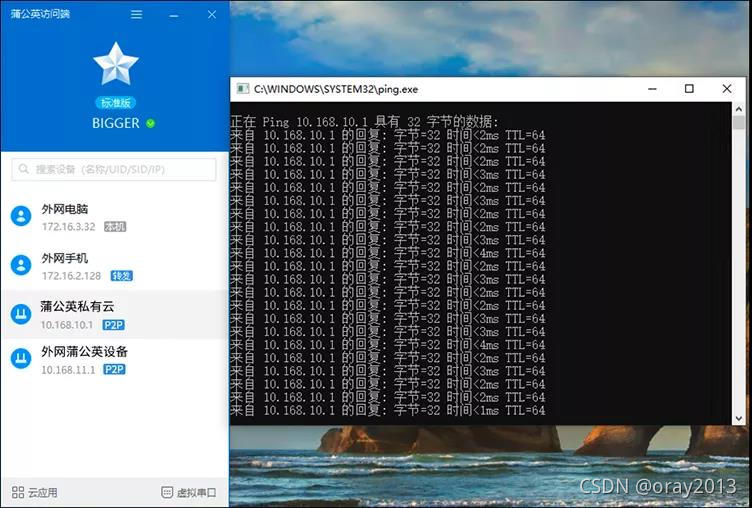
Task: Click IP address 172.16.2.128
Action: click(71, 276)
